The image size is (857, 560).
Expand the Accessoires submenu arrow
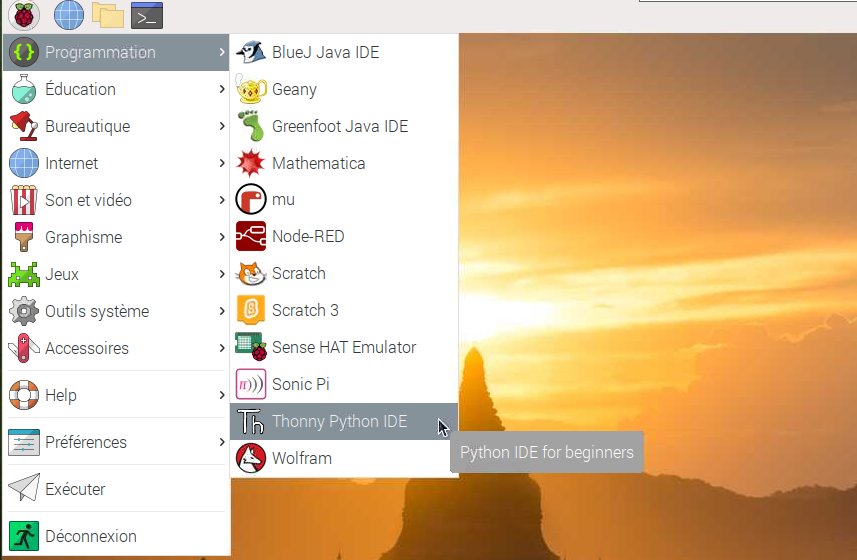coord(221,348)
